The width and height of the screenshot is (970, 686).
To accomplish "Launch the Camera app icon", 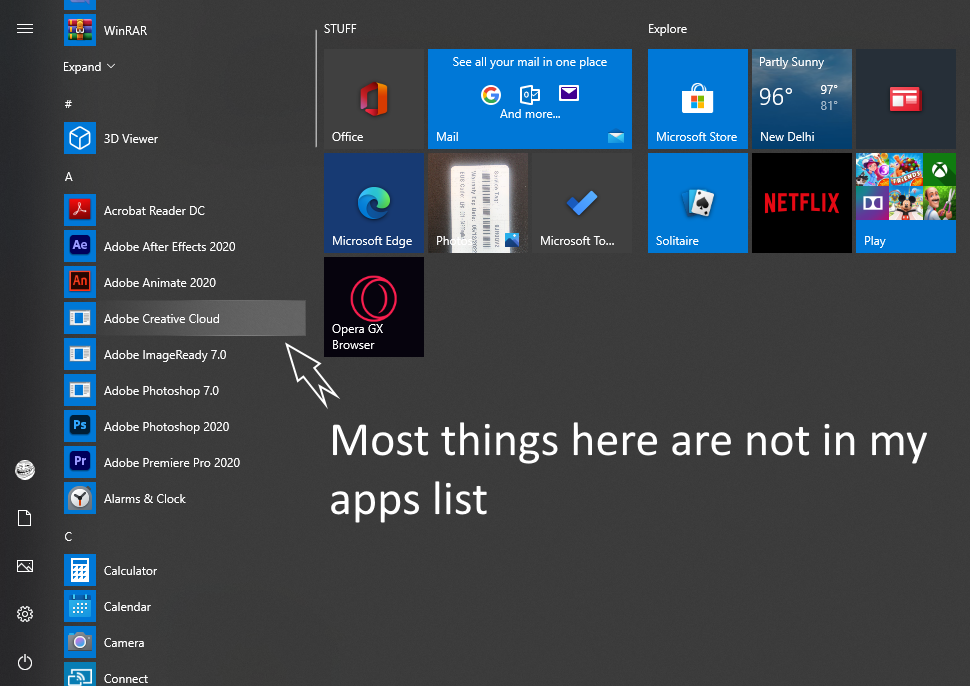I will pos(80,641).
